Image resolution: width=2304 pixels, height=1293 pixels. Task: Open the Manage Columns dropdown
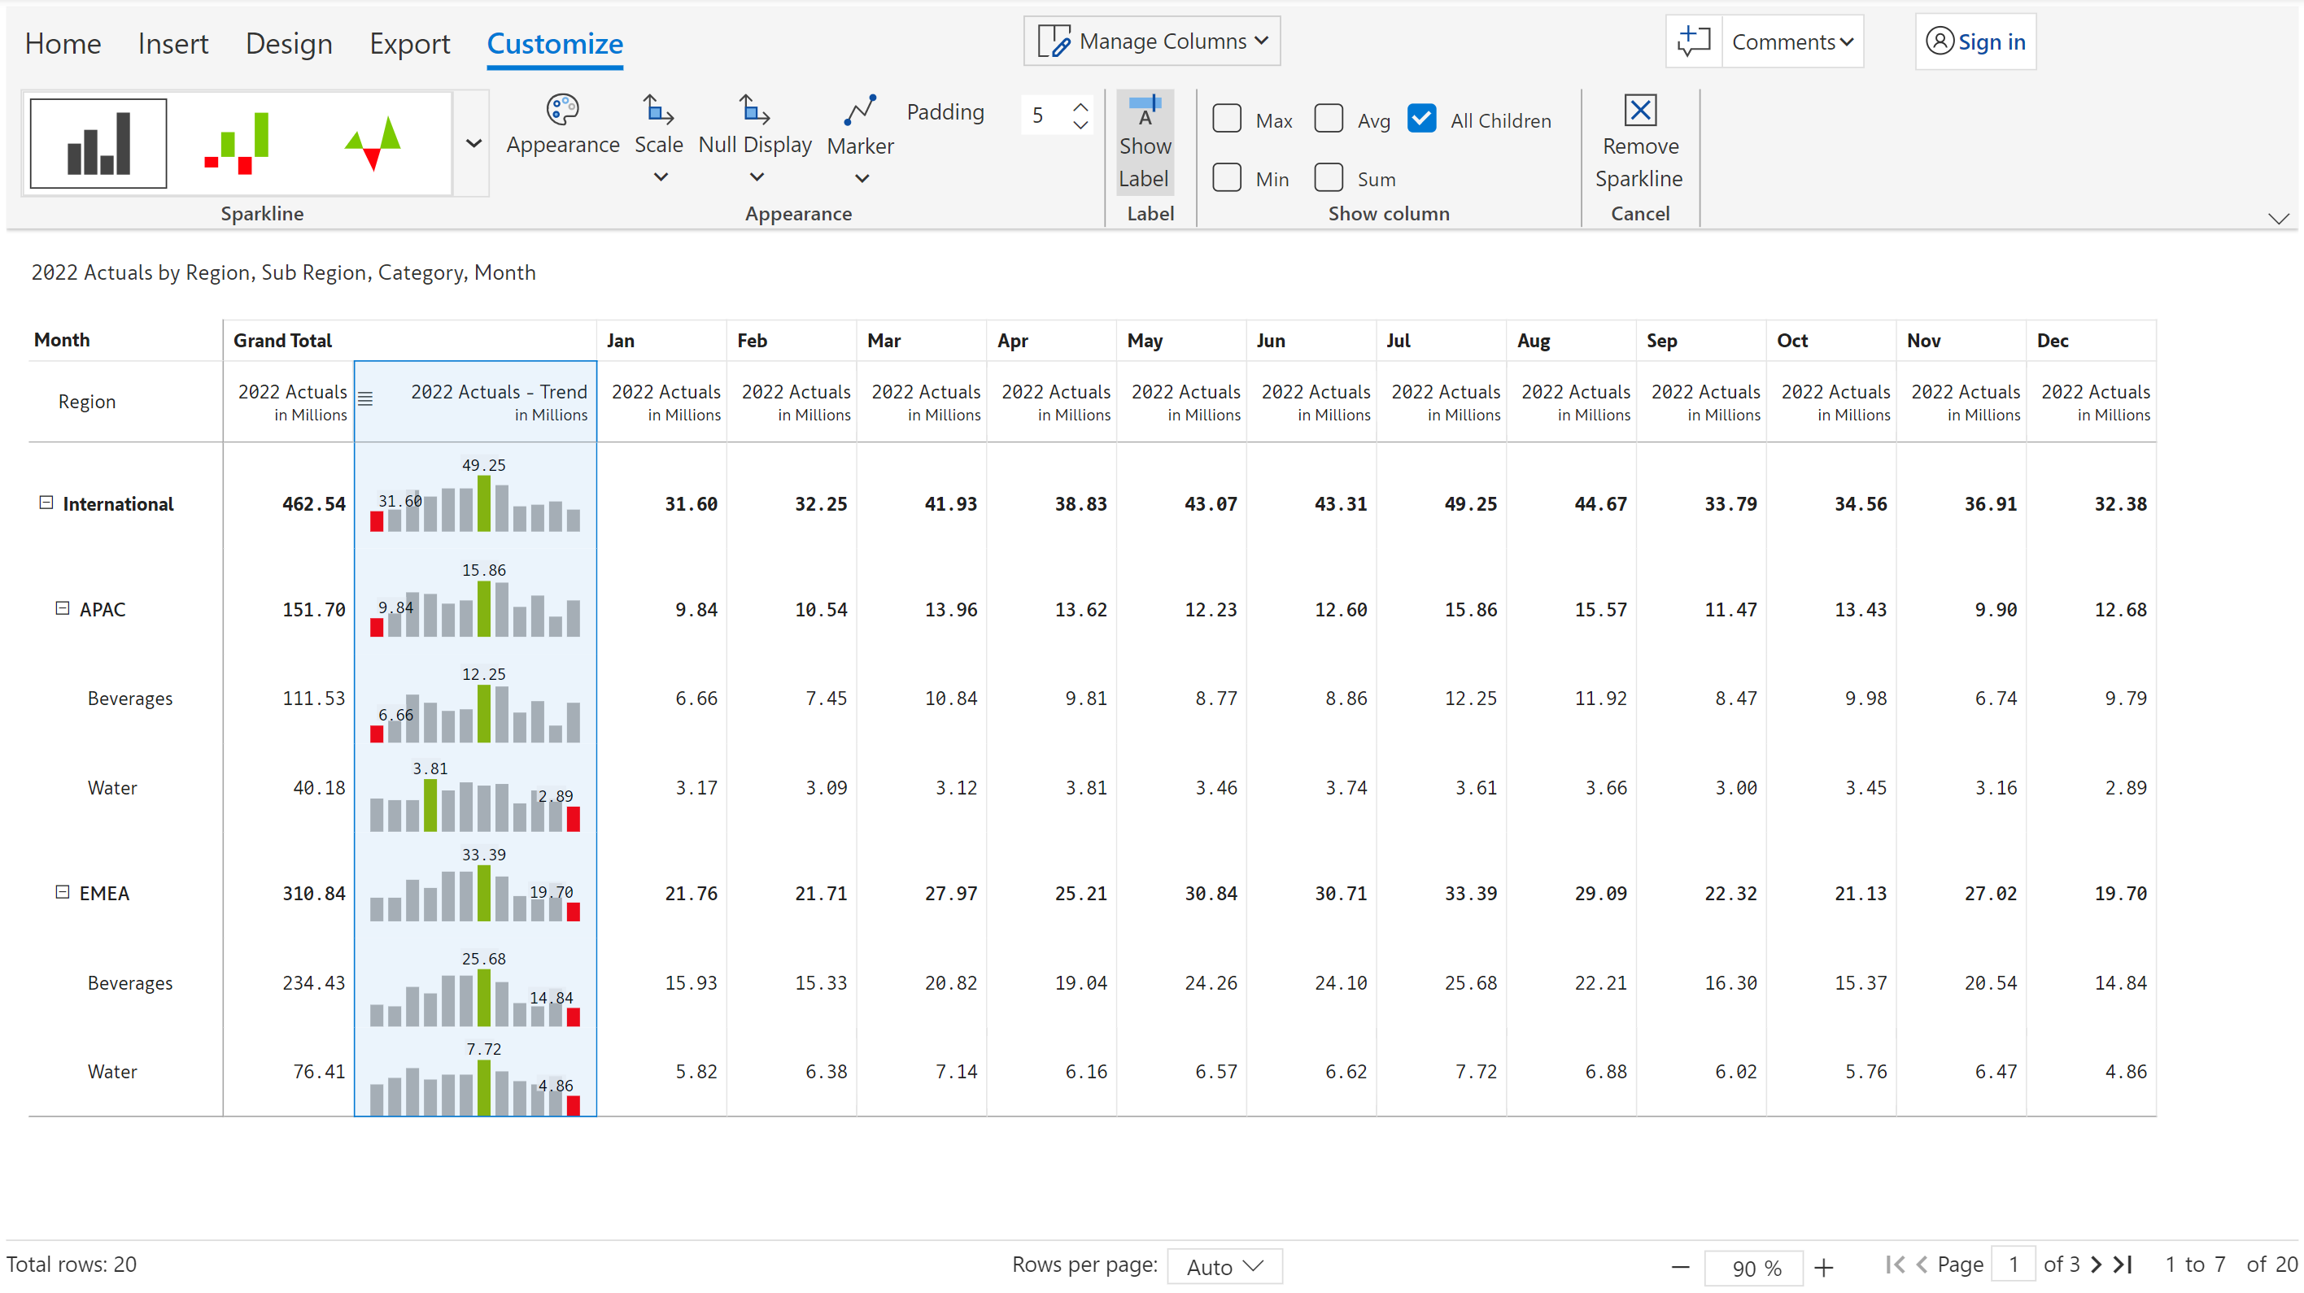[x=1152, y=41]
